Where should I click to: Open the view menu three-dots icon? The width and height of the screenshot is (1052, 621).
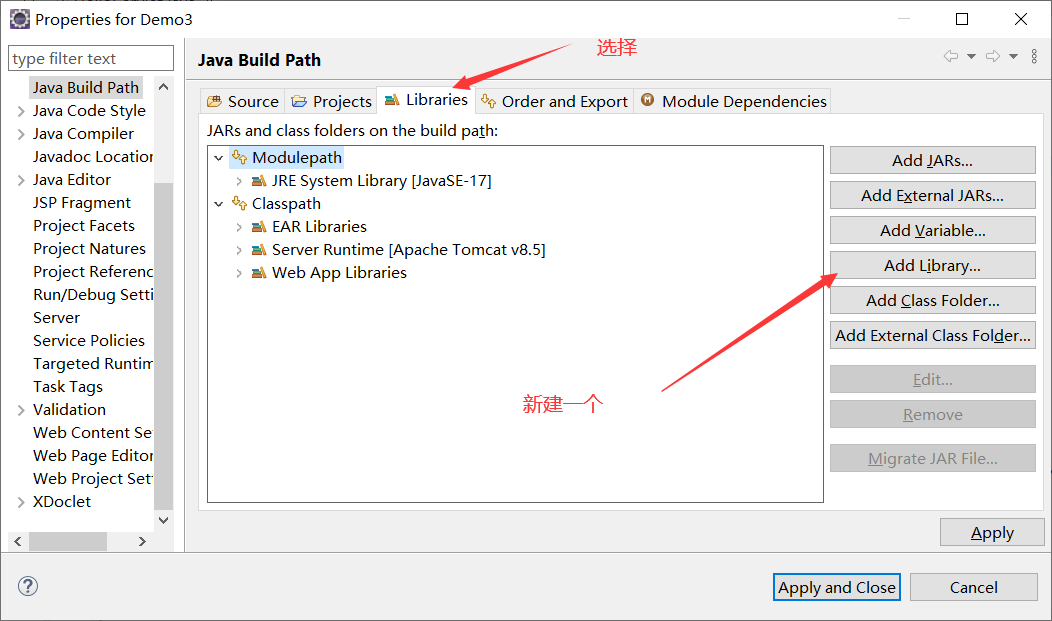coord(1034,56)
